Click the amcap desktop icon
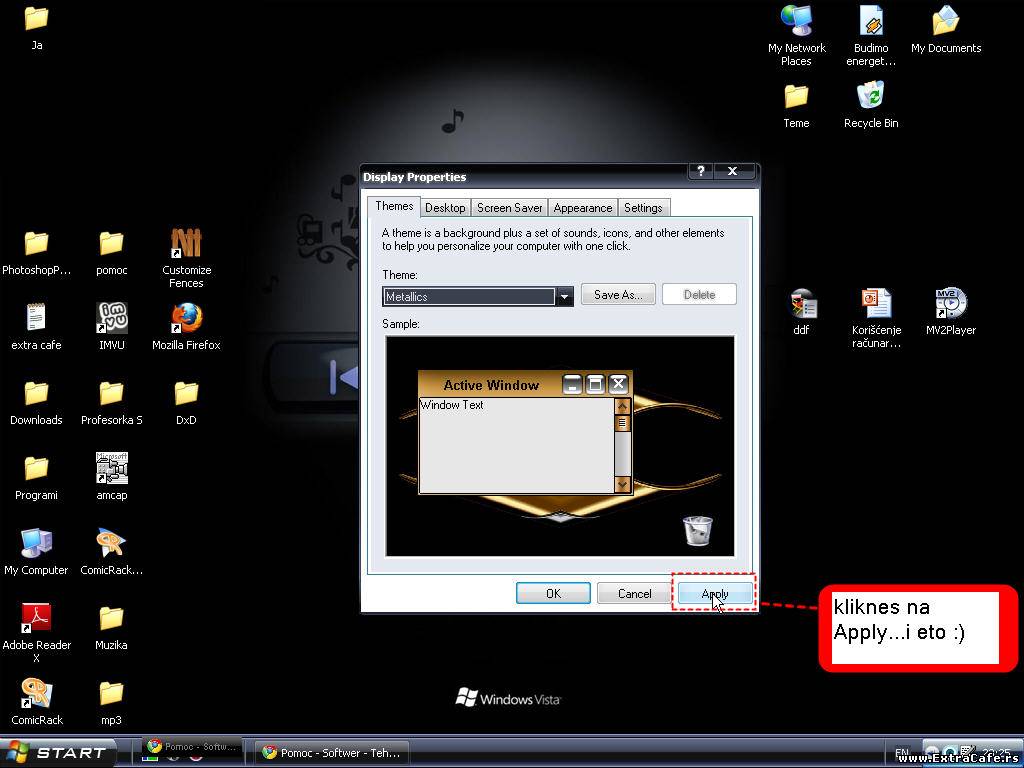Viewport: 1024px width, 768px height. coord(111,469)
